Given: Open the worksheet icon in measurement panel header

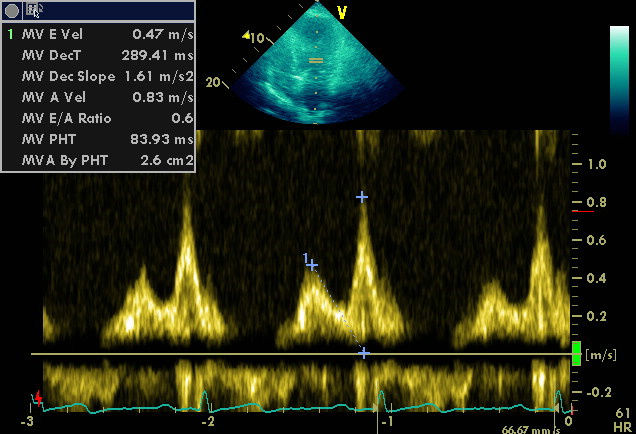Looking at the screenshot, I should [34, 10].
